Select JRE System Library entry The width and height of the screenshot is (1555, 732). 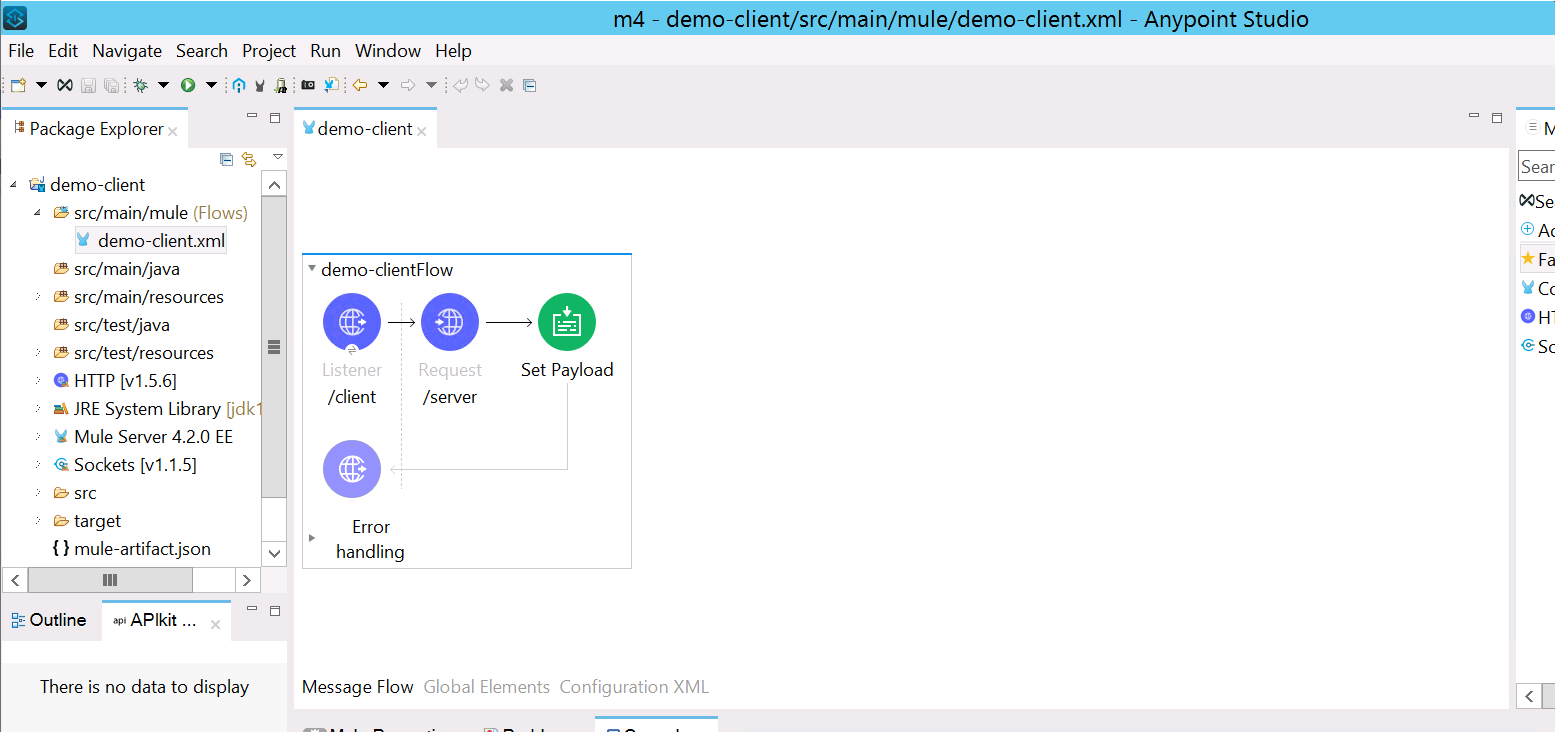[157, 409]
